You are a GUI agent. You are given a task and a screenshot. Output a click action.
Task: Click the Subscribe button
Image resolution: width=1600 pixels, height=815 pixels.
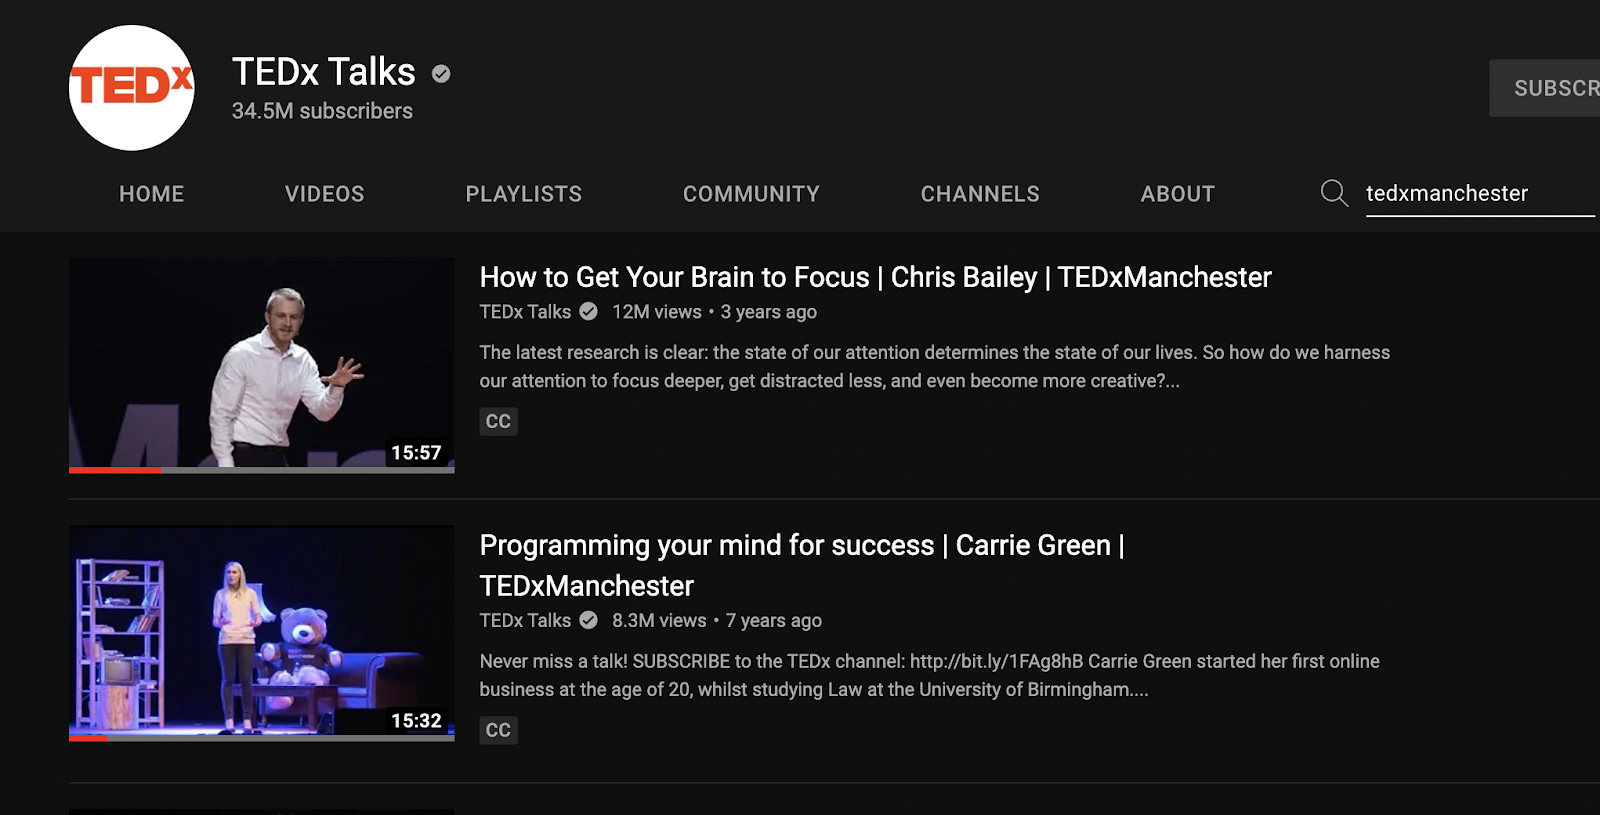click(1545, 88)
